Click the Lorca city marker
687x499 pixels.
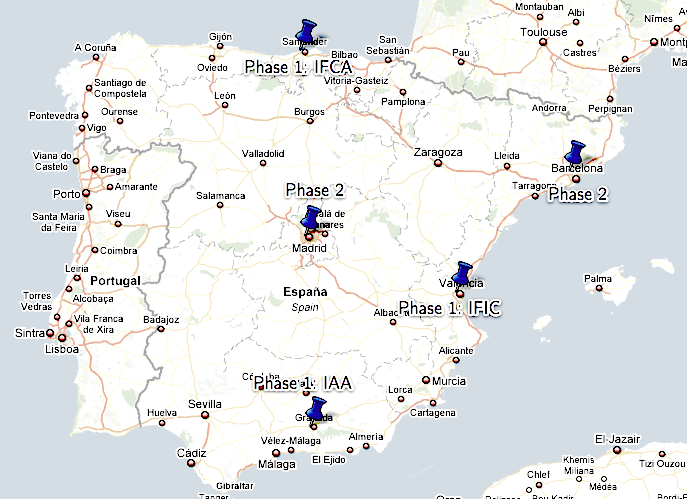tap(401, 399)
